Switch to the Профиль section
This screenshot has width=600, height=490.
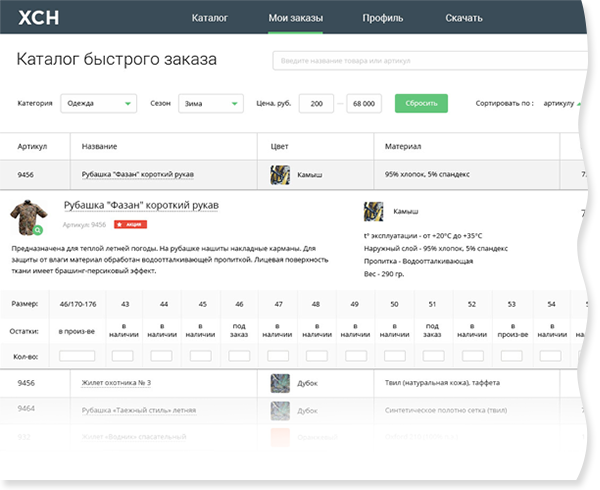pos(383,18)
